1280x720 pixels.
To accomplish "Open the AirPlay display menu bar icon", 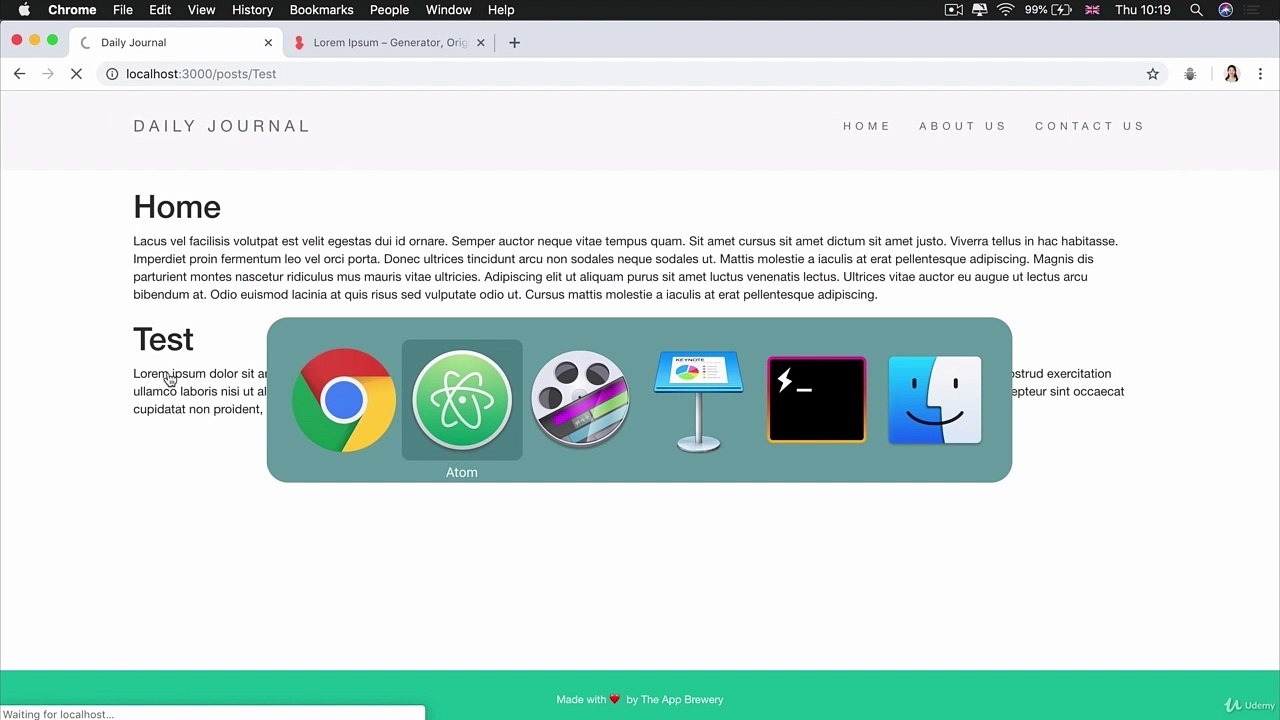I will coord(980,10).
